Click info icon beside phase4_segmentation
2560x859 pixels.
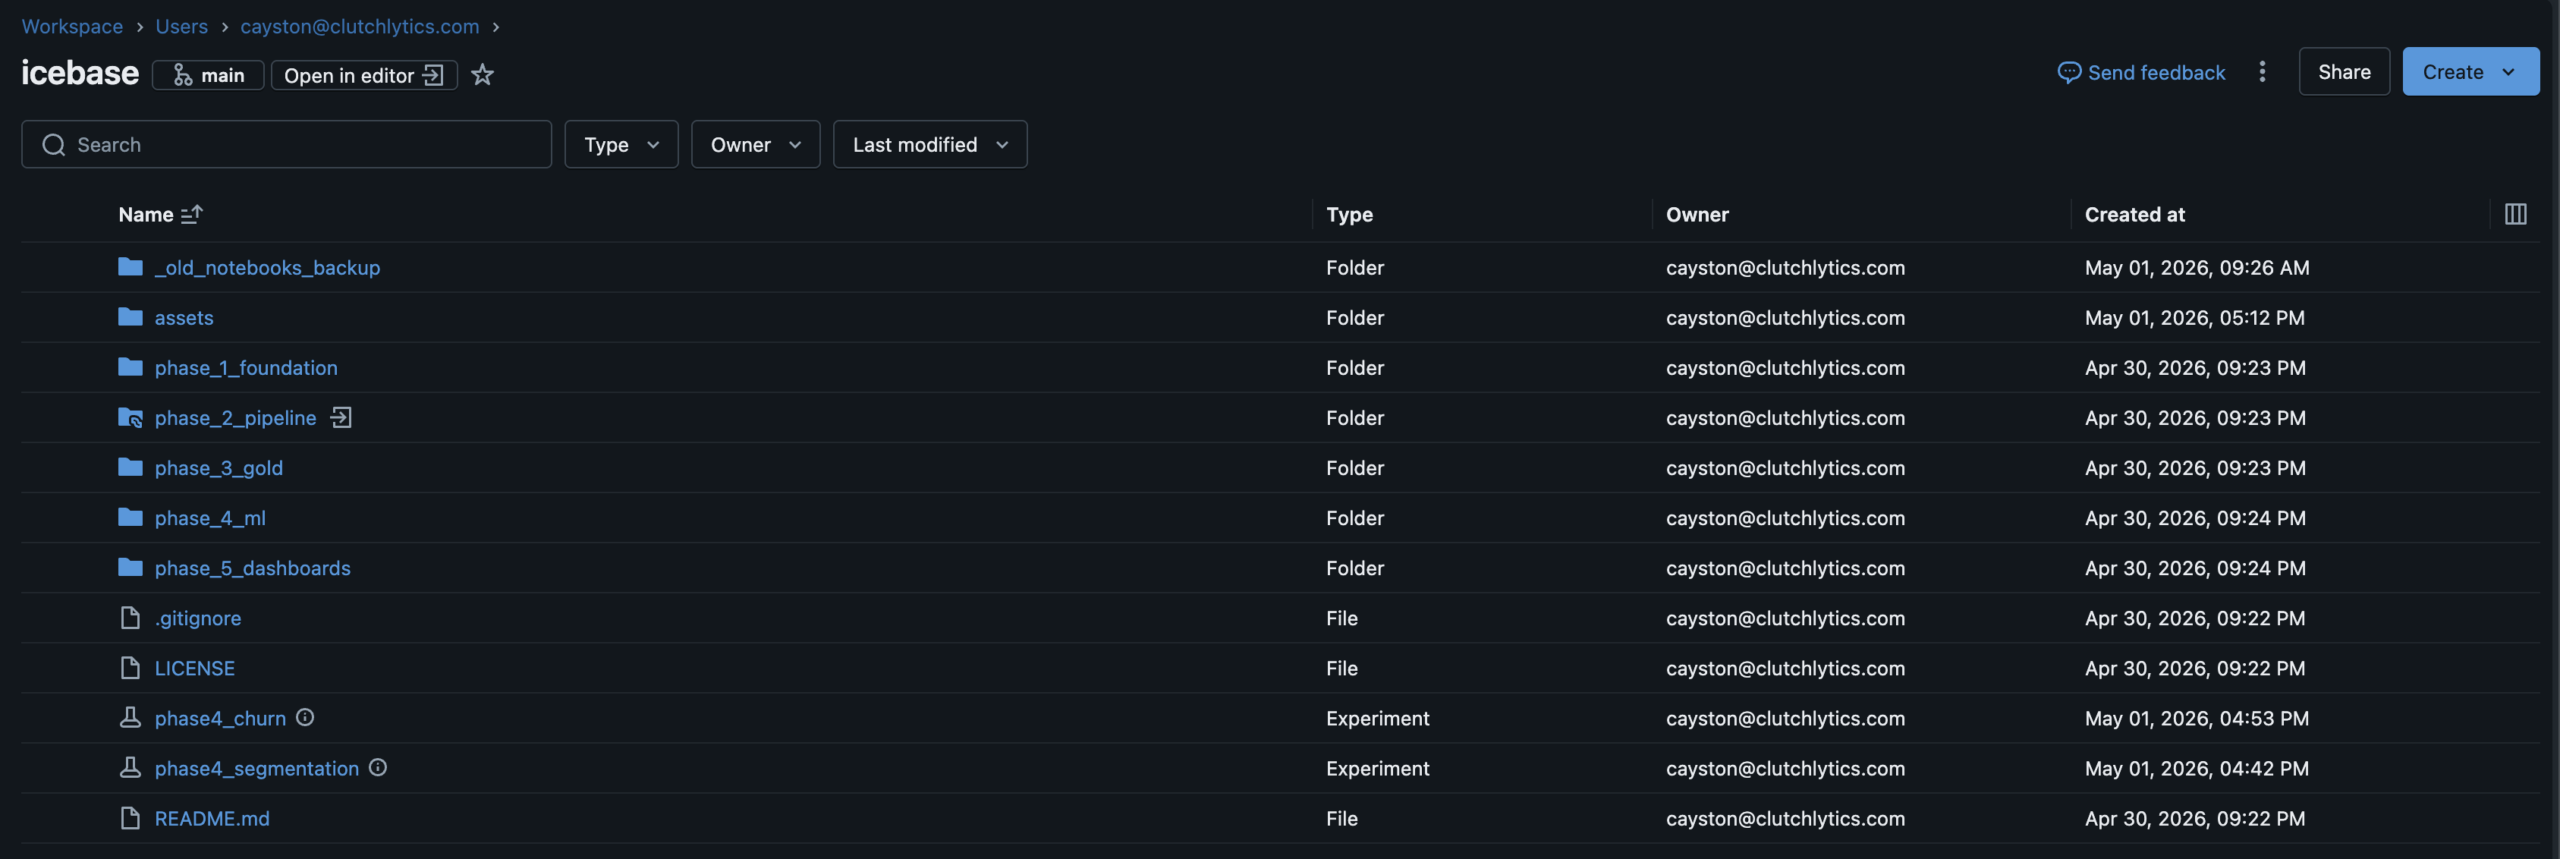coord(378,768)
